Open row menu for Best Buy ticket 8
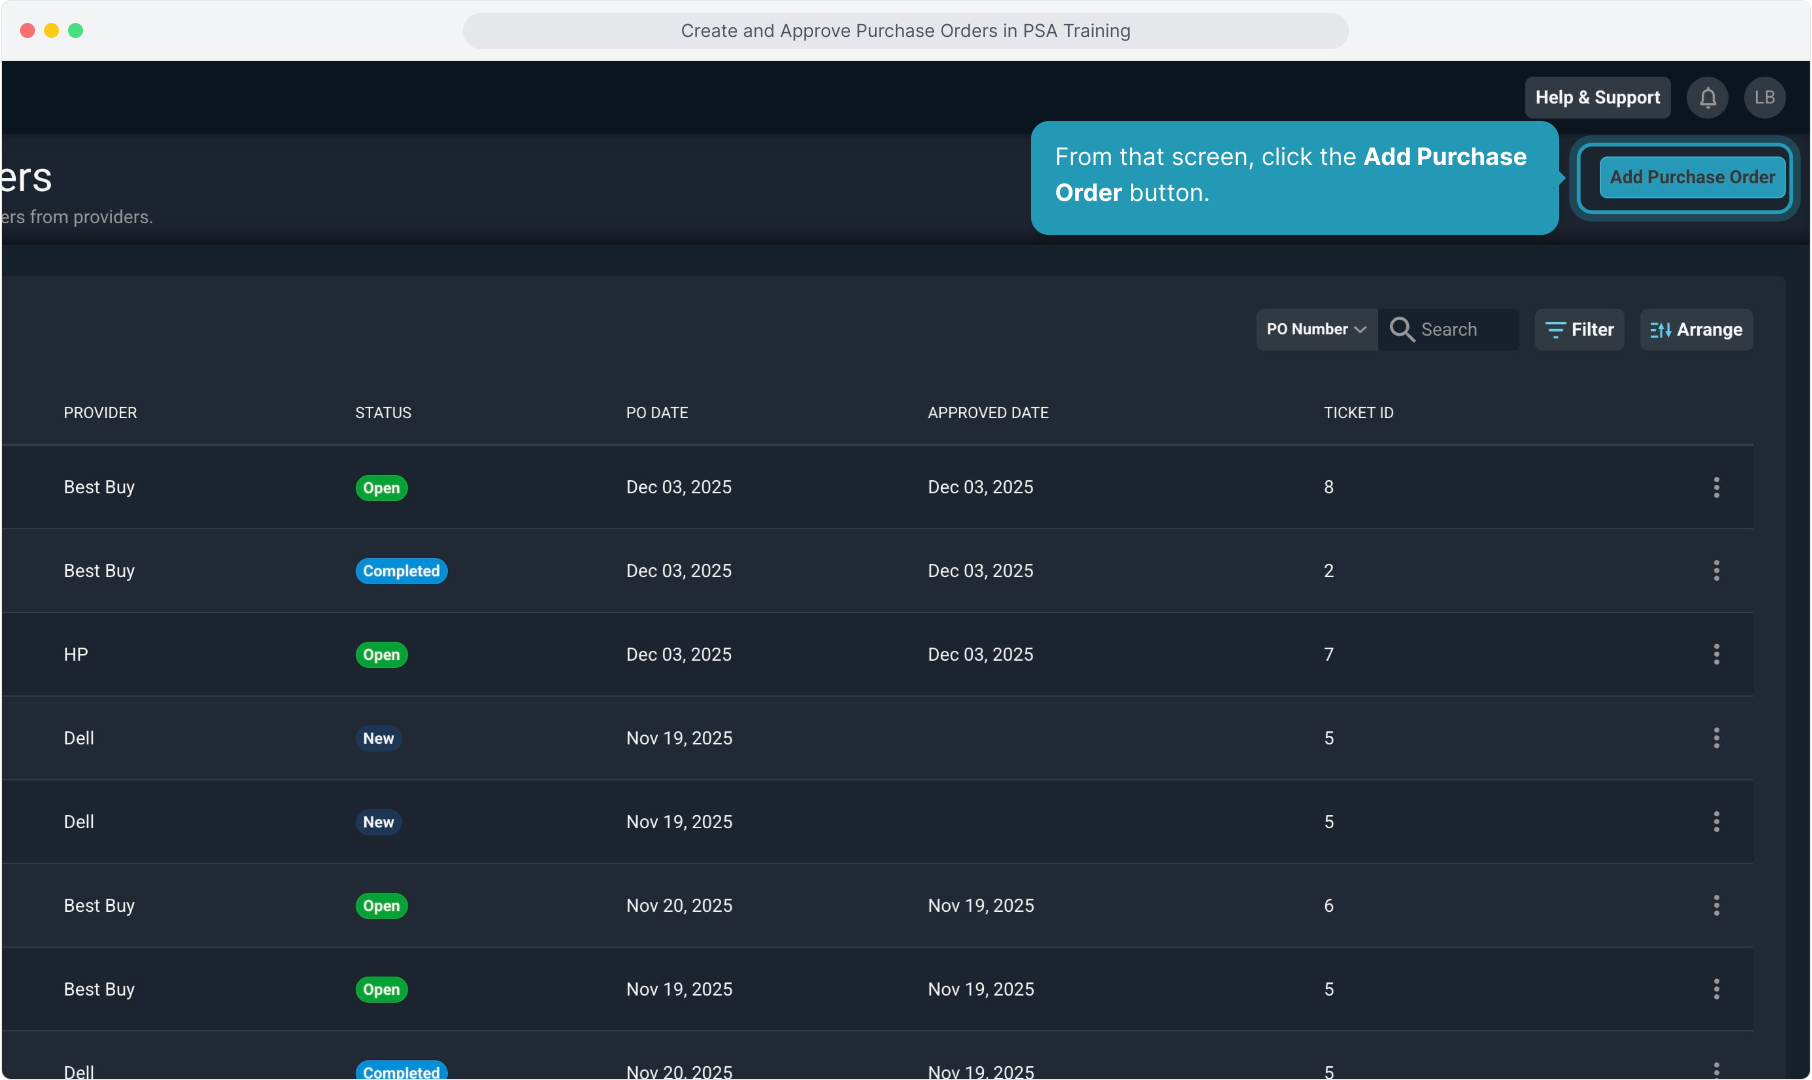Screen dimensions: 1812x1080 coord(1716,487)
